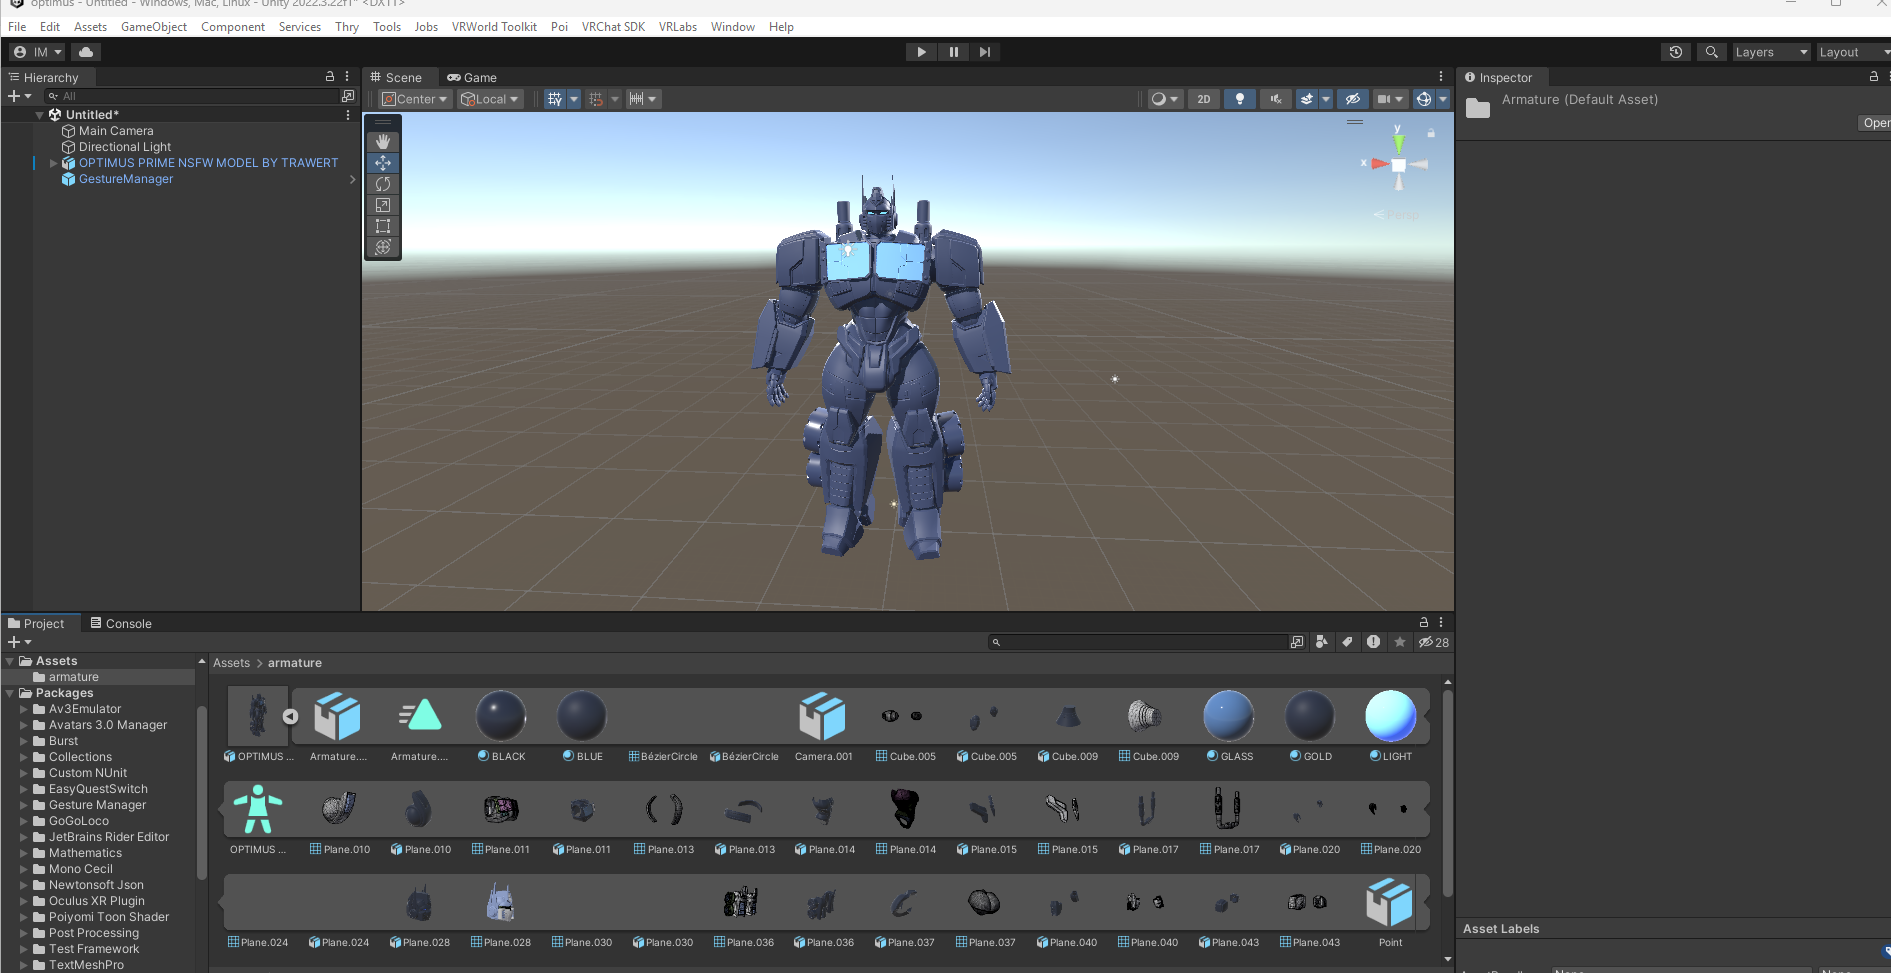Select GestureManager in Hierarchy
This screenshot has width=1891, height=973.
[x=126, y=179]
